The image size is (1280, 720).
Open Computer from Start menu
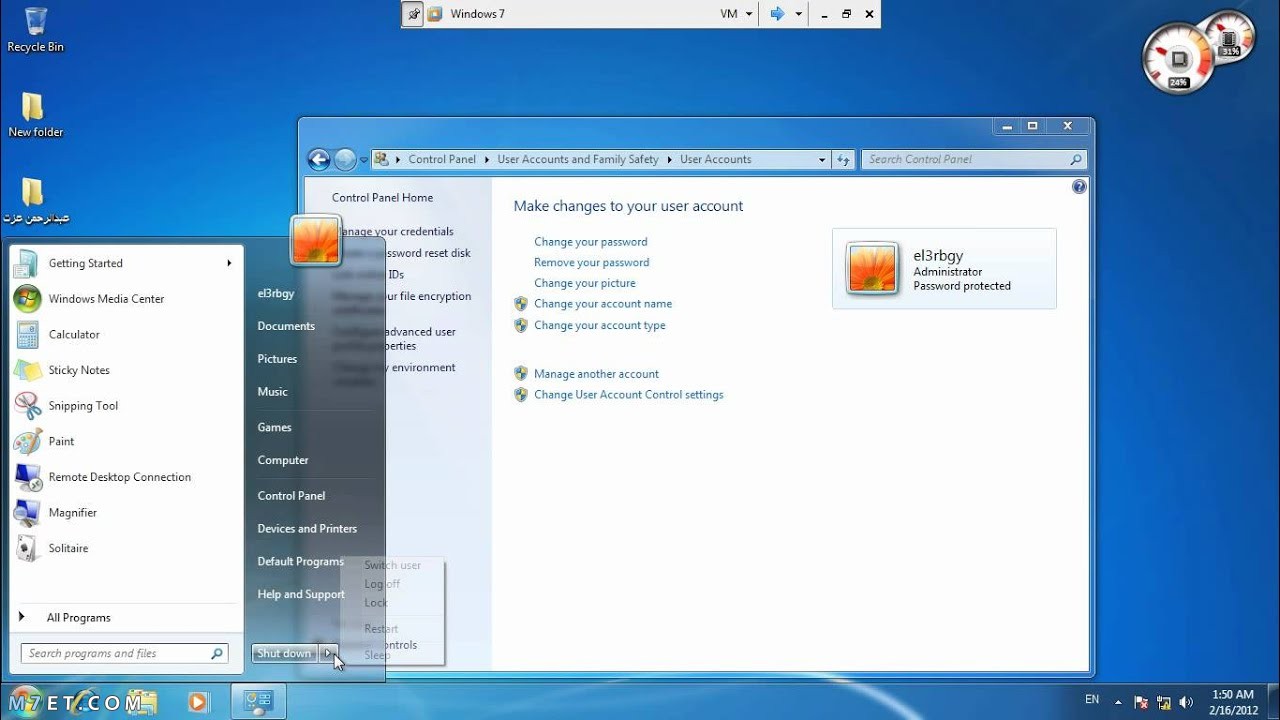click(x=283, y=460)
